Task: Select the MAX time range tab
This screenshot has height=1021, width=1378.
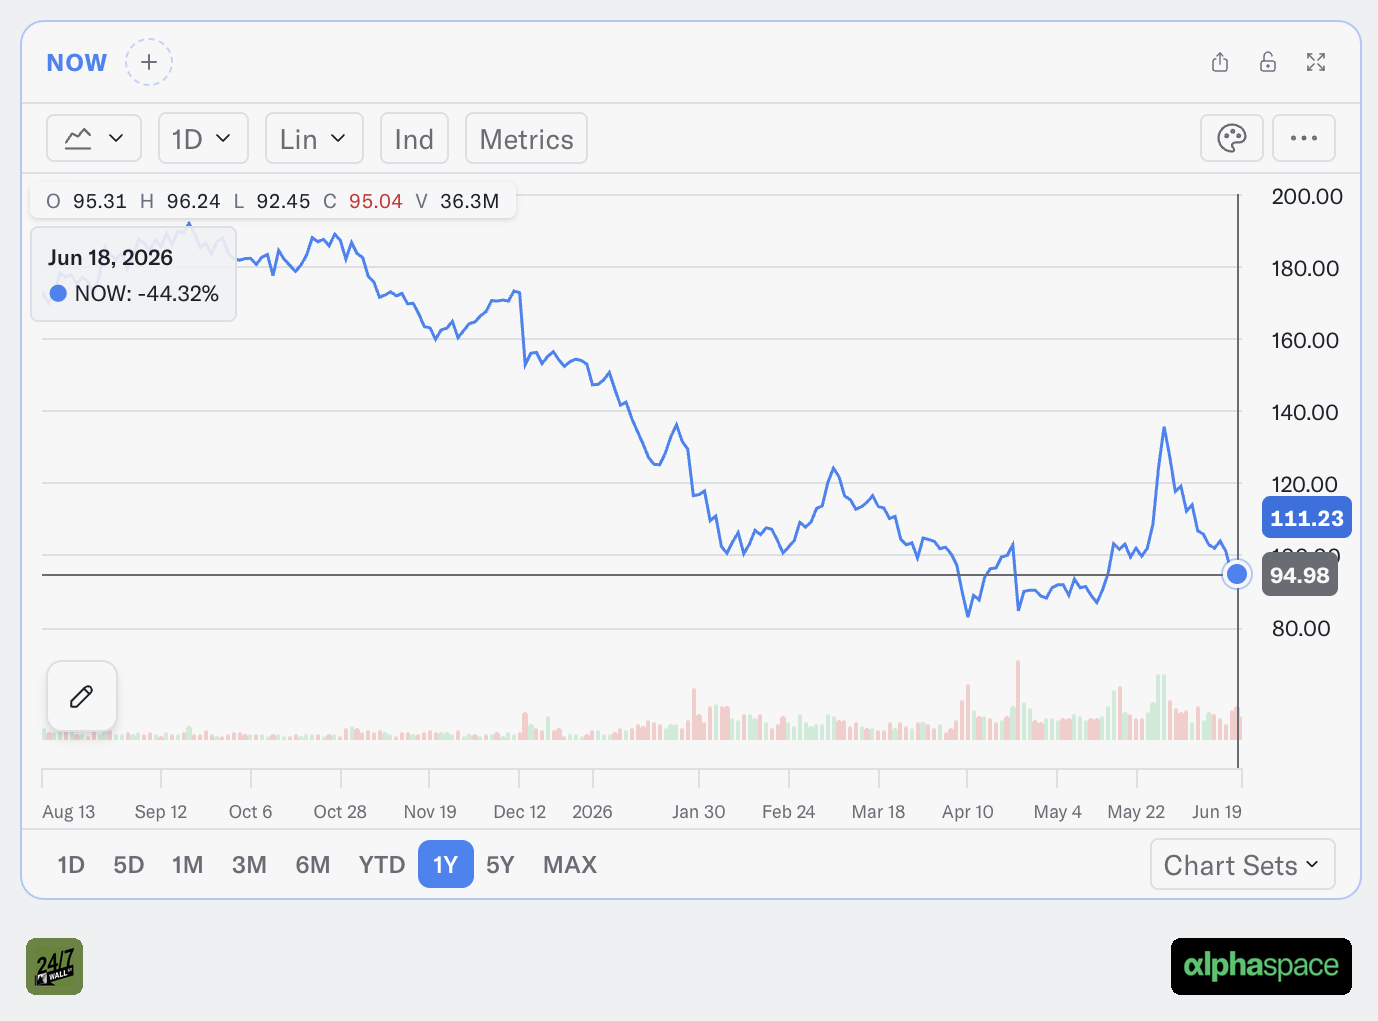Action: (x=570, y=865)
